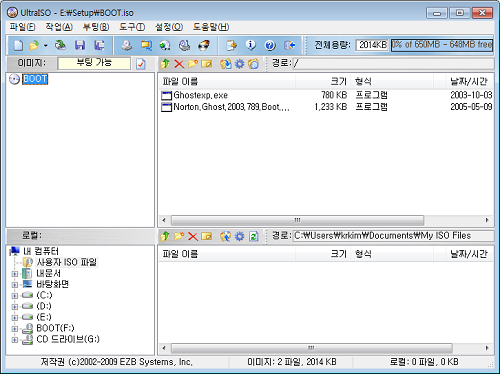500x374 pixels.
Task: Click the Rename icon in the image pane toolbar
Action: pos(207,64)
